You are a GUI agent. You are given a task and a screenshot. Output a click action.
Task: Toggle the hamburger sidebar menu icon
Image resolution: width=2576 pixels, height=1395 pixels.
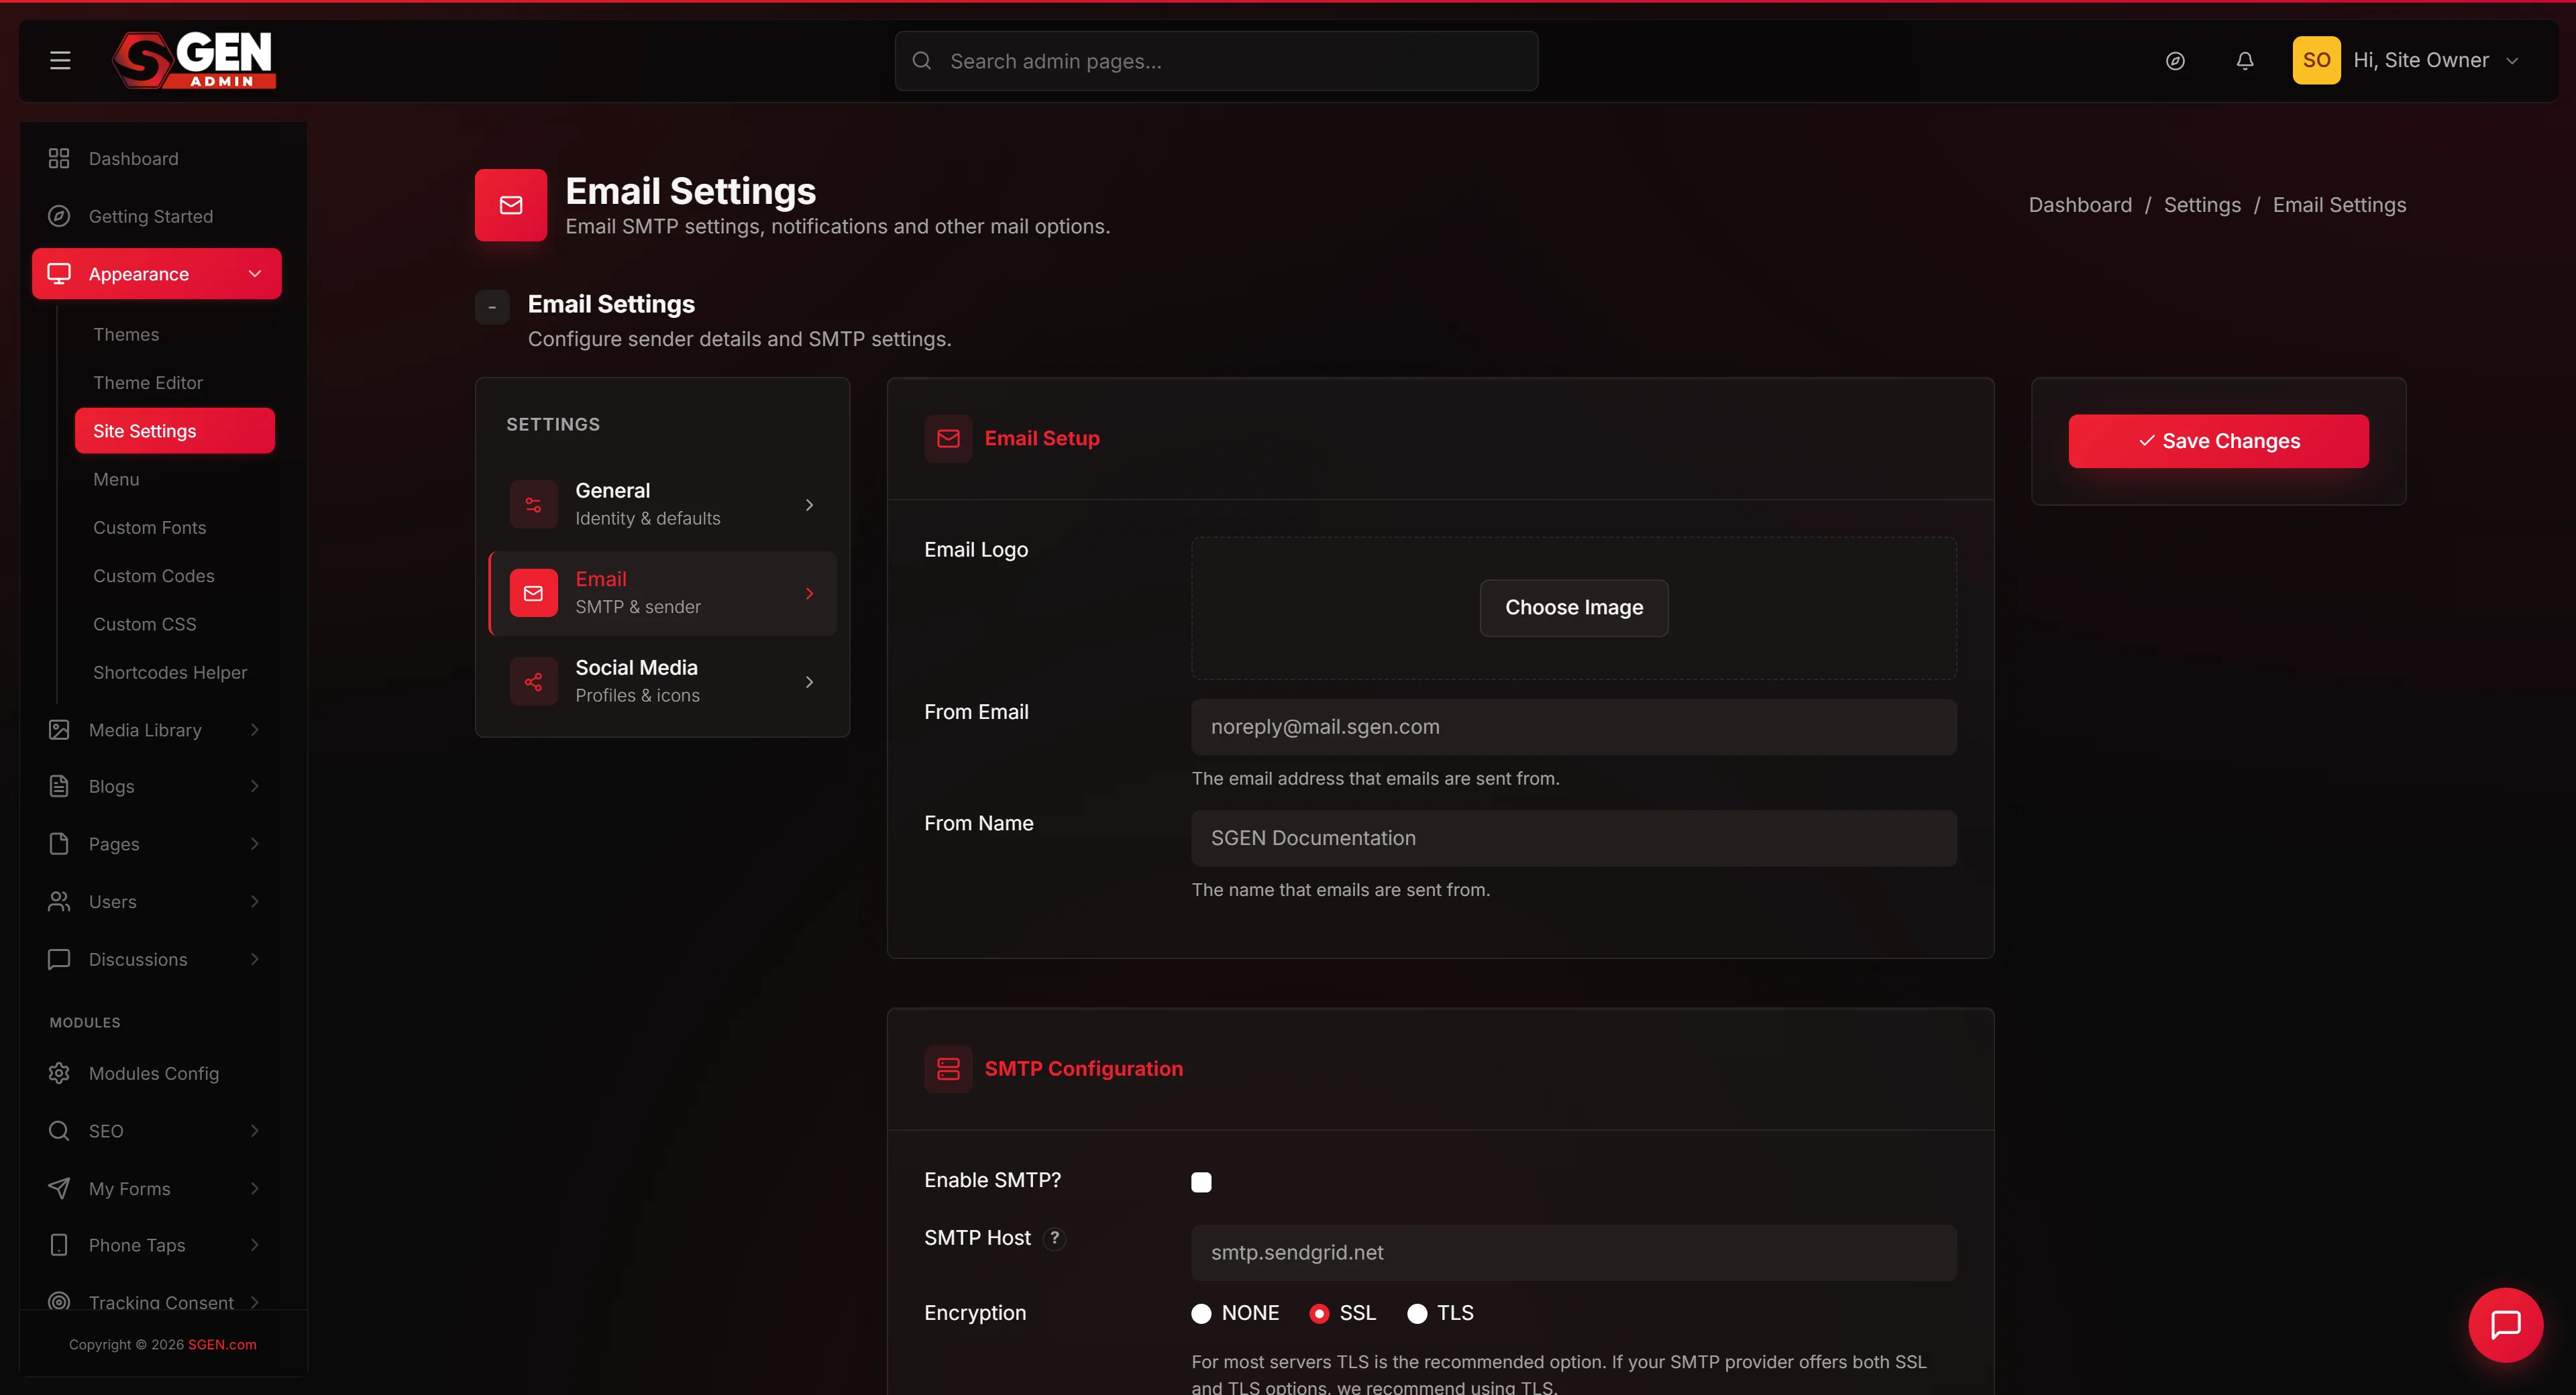coord(60,60)
